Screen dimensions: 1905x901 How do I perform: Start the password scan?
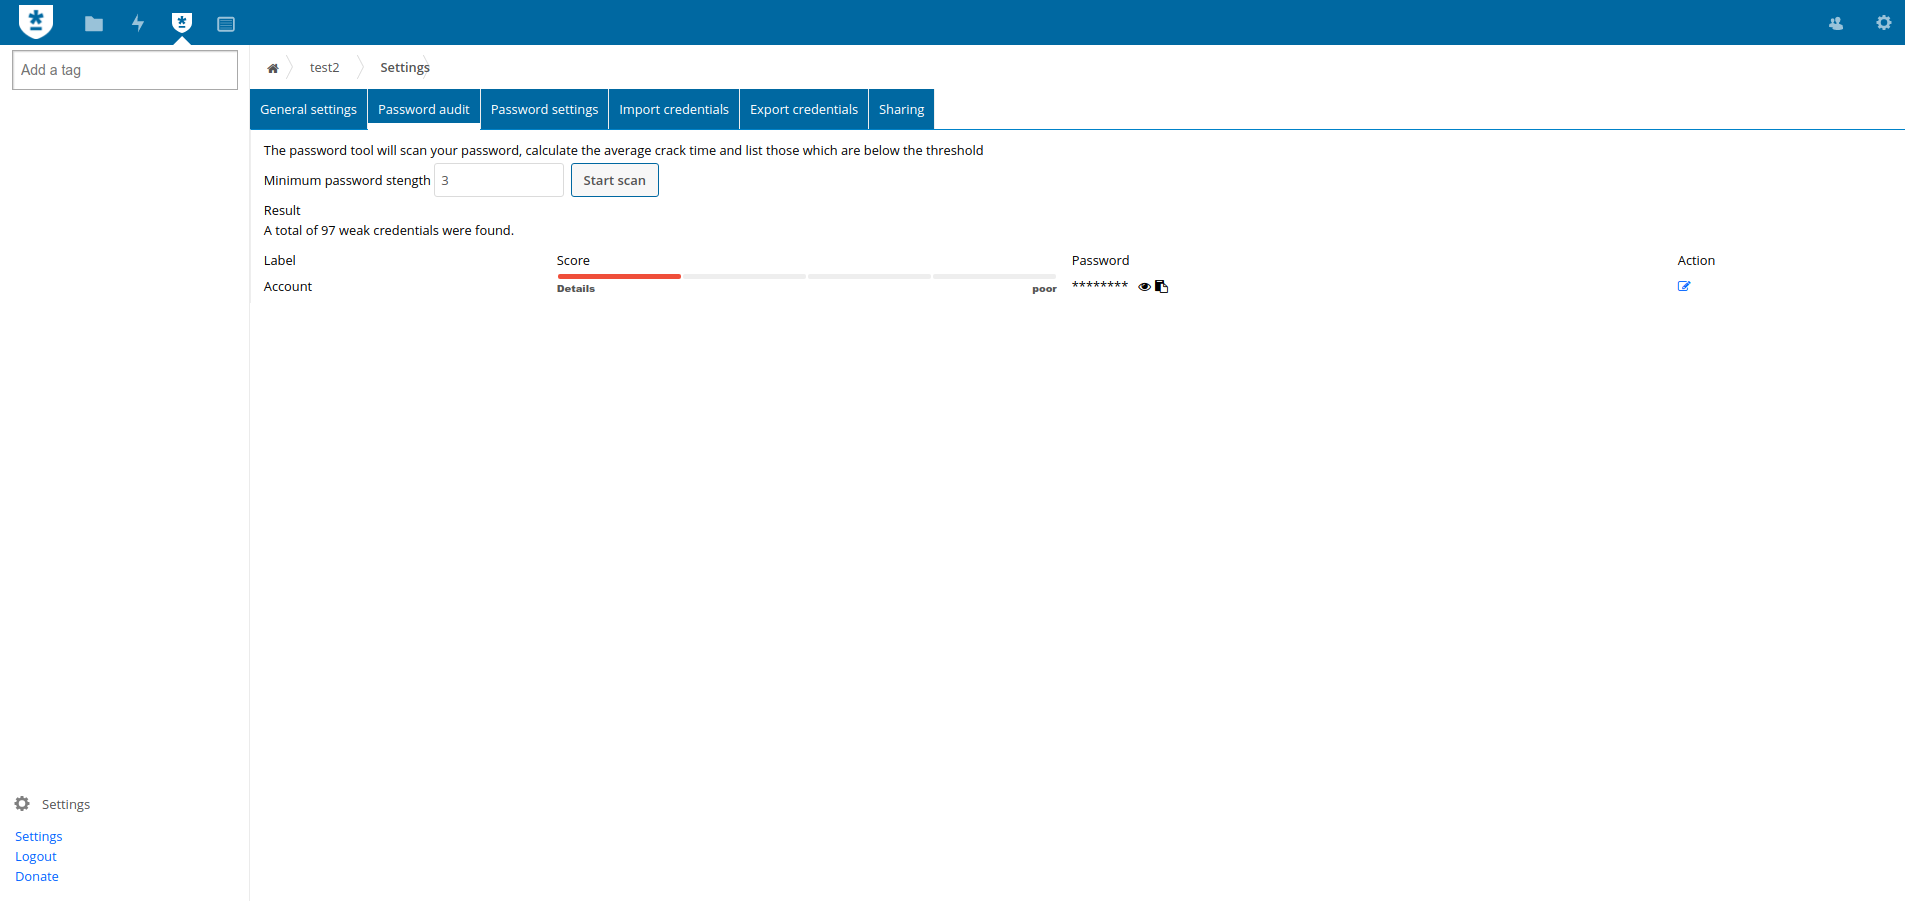click(615, 180)
